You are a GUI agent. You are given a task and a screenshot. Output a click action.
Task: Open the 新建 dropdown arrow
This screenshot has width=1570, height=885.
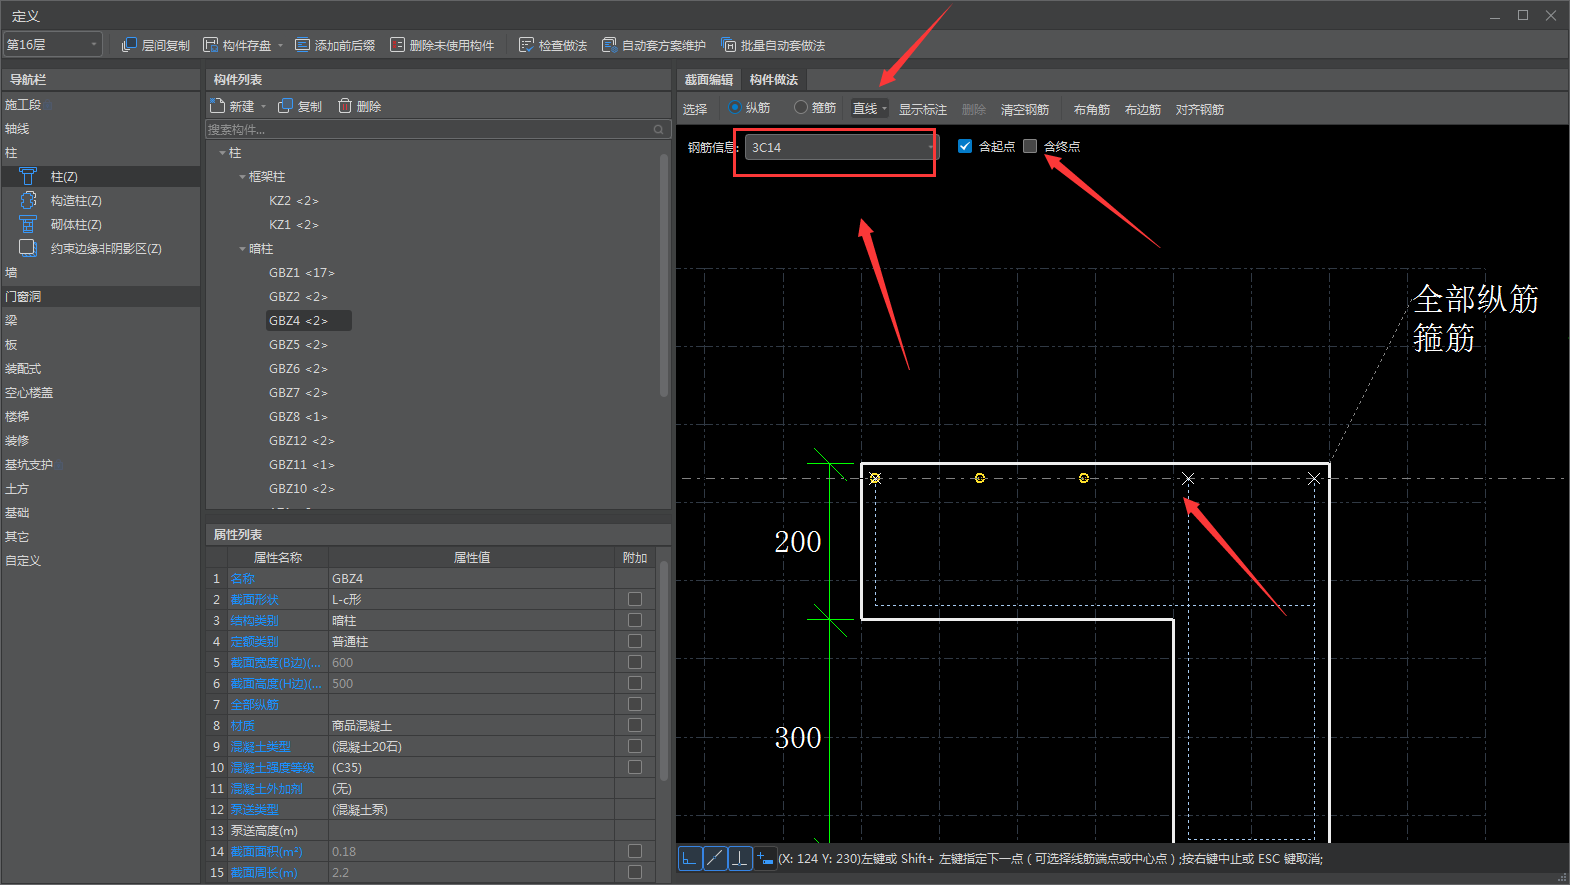point(264,106)
